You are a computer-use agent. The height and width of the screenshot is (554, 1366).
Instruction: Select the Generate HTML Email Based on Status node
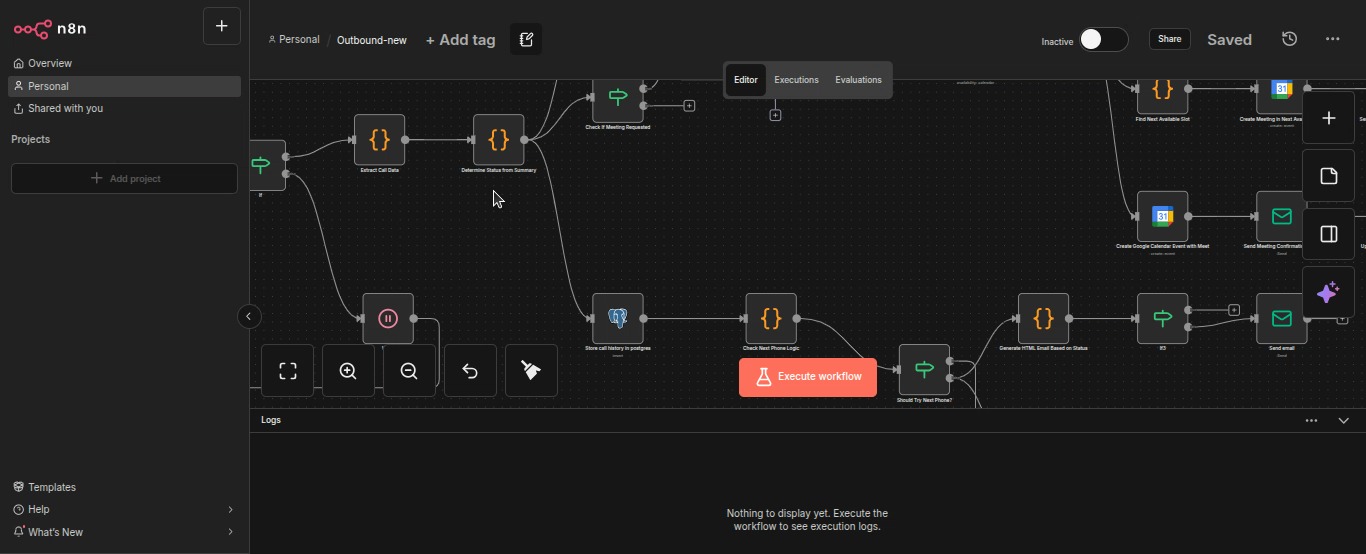coord(1043,319)
